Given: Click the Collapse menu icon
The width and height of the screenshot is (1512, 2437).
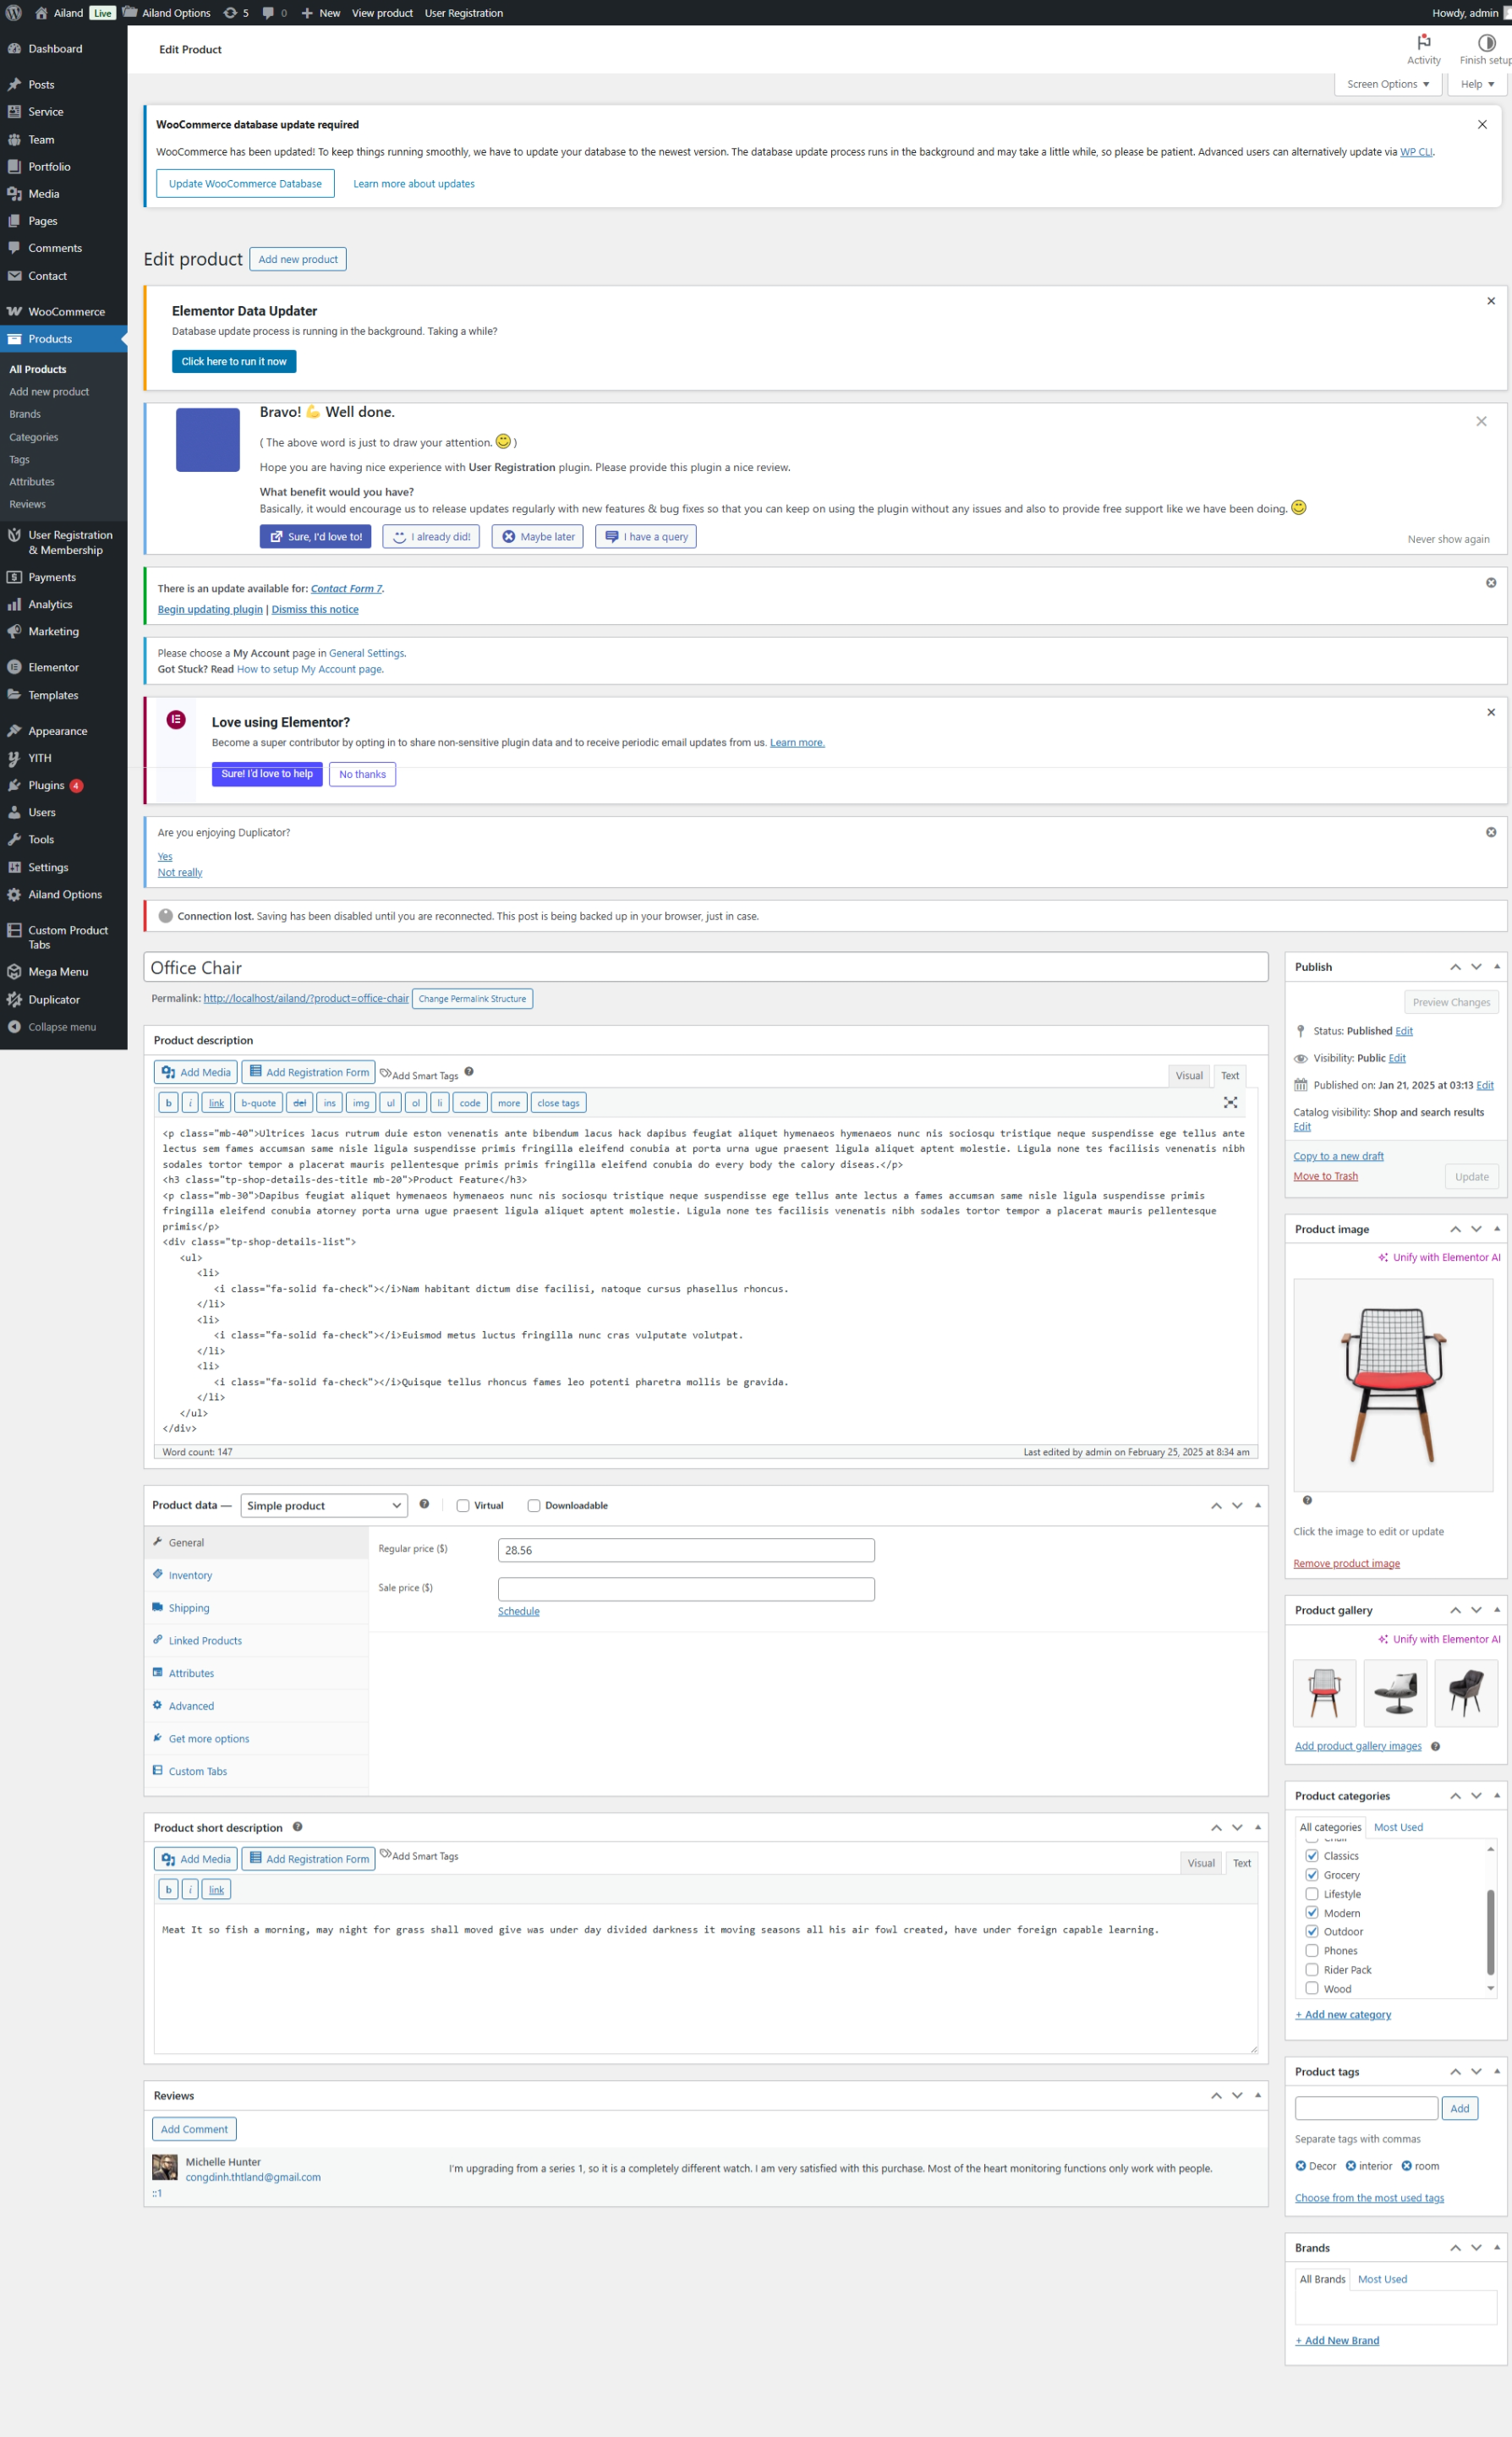Looking at the screenshot, I should 14,1027.
